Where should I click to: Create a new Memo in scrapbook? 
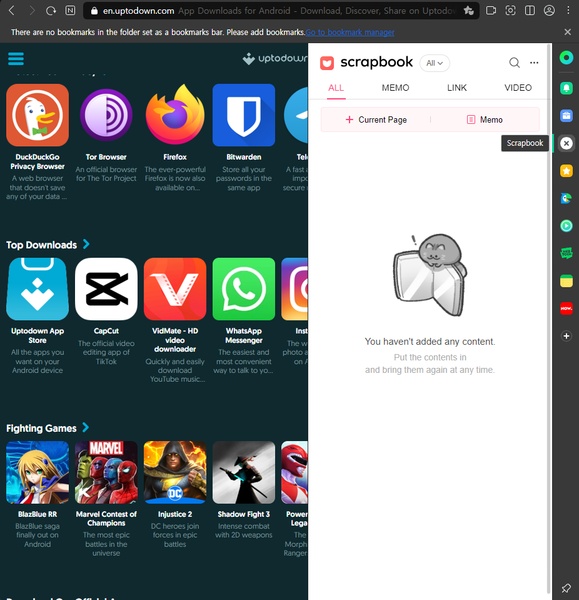(x=485, y=120)
